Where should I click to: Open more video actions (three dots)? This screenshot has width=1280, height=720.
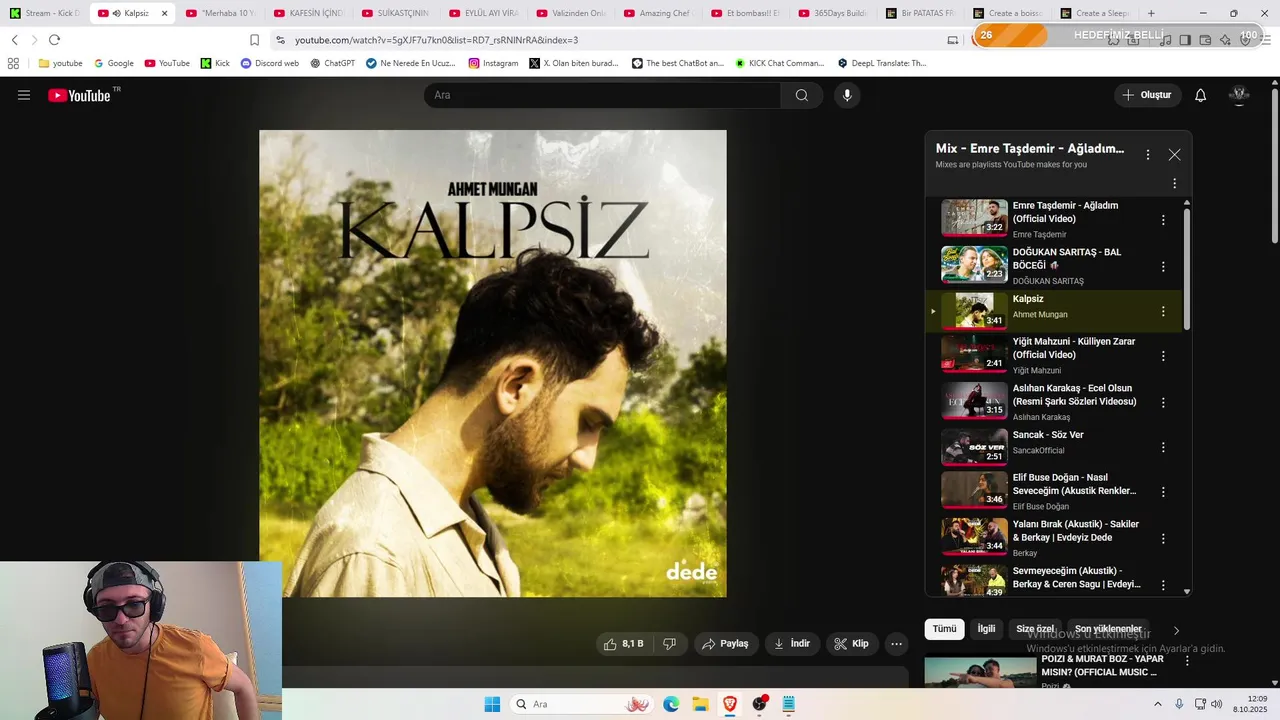(896, 644)
